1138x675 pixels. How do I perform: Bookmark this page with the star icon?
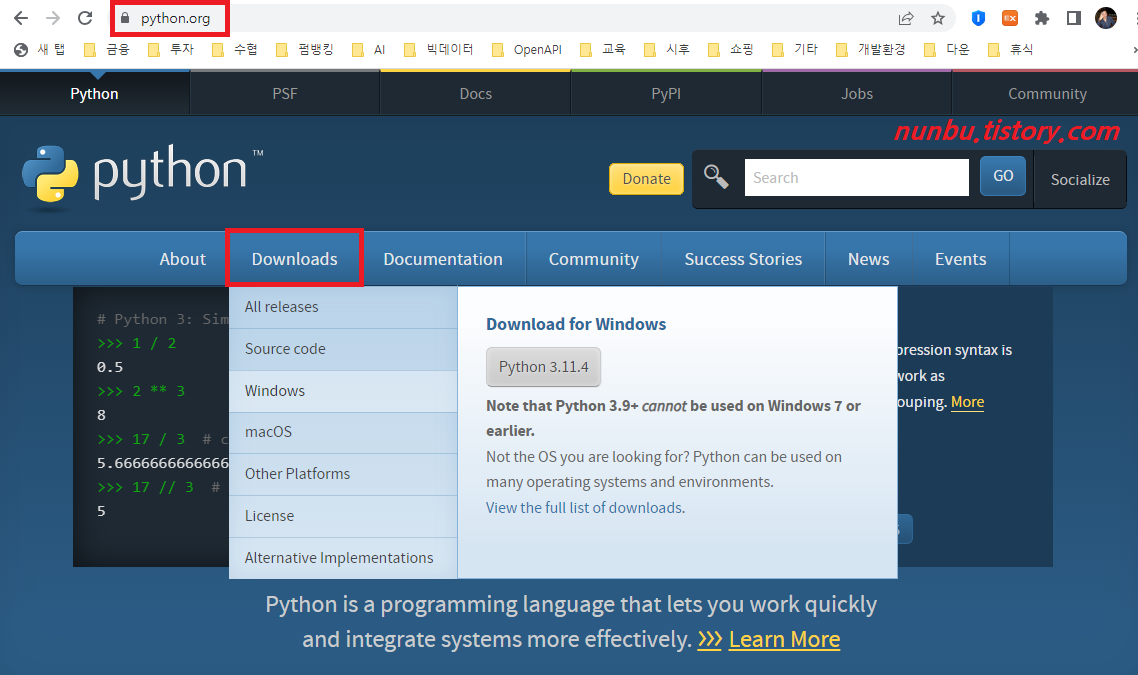tap(938, 18)
